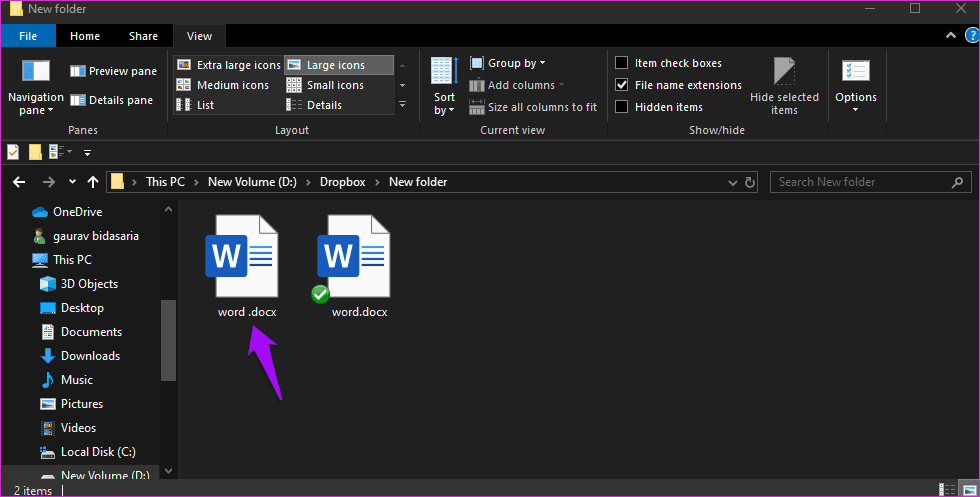The image size is (980, 497).
Task: Open address bar history dropdown
Action: pyautogui.click(x=732, y=183)
